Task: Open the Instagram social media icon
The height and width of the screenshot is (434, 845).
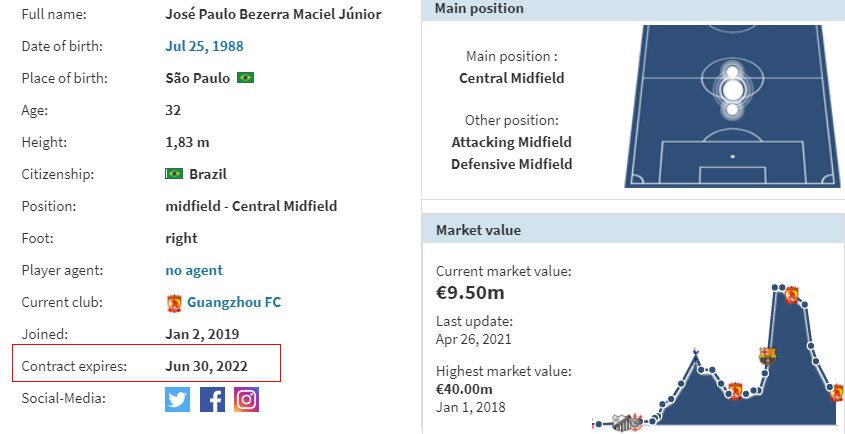Action: (246, 399)
